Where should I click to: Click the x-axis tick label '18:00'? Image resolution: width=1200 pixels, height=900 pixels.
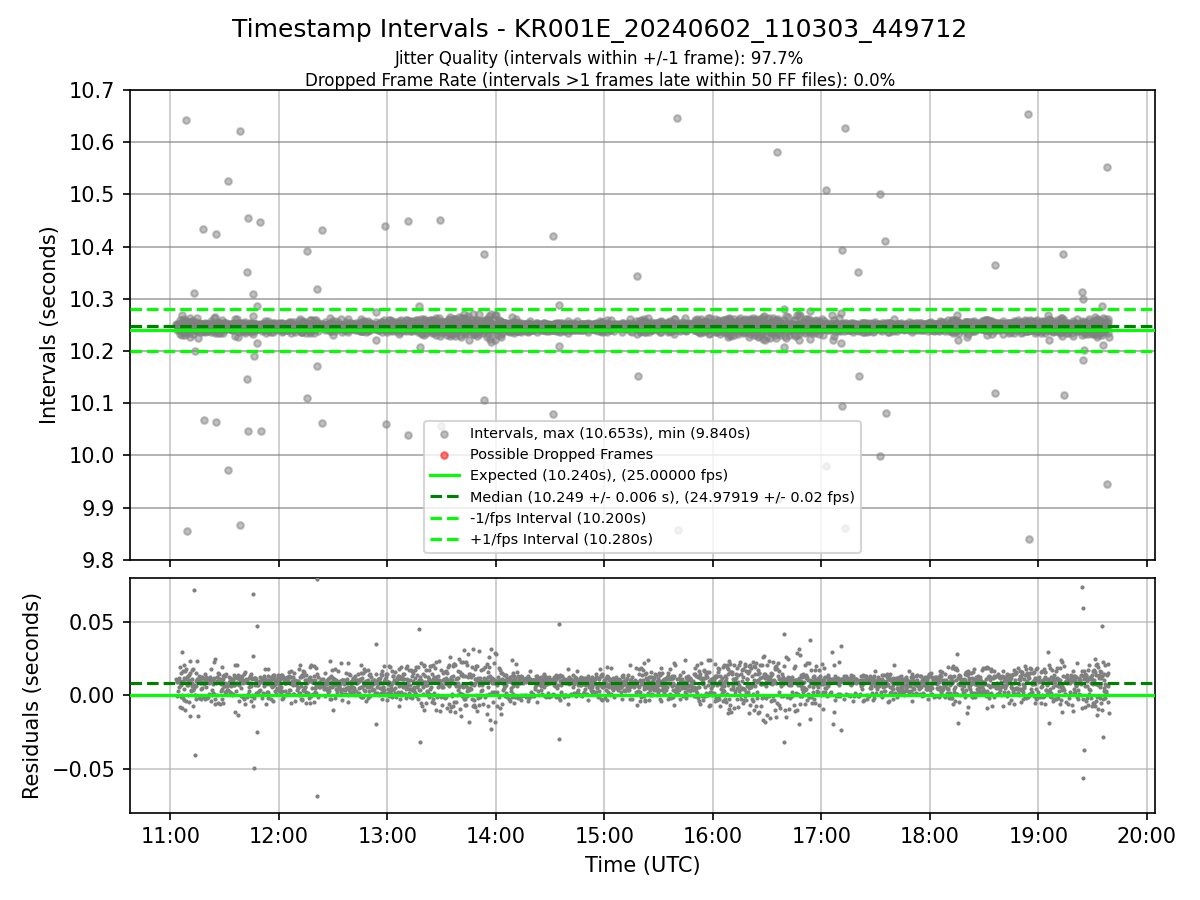coord(929,835)
